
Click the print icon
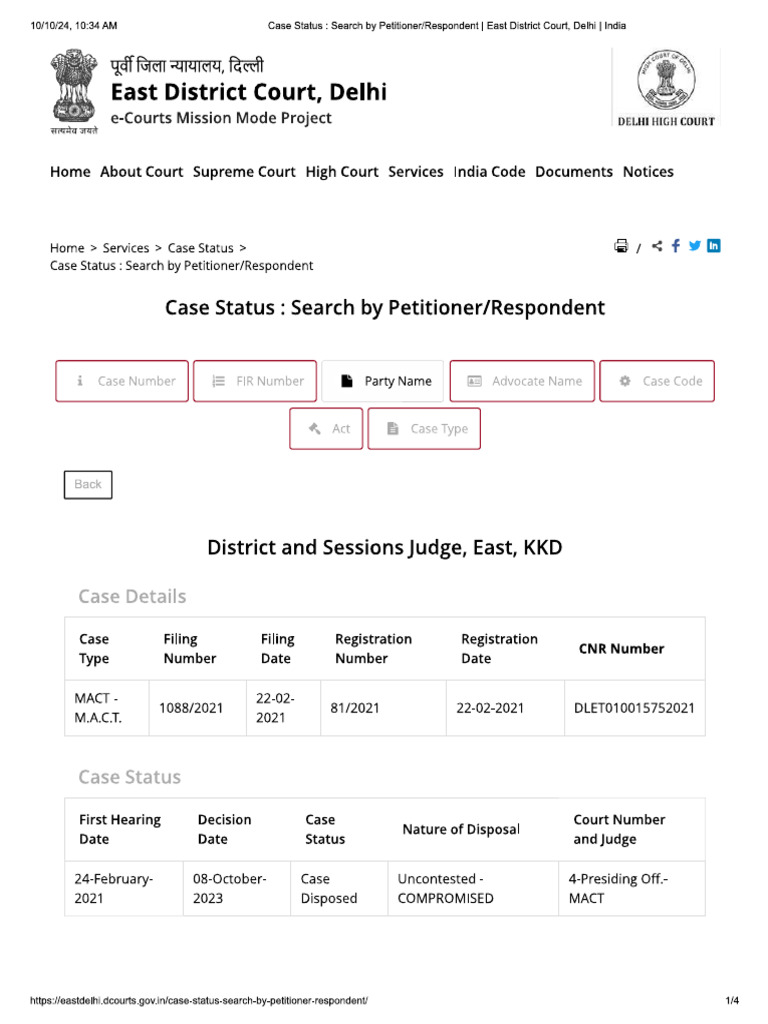point(621,246)
